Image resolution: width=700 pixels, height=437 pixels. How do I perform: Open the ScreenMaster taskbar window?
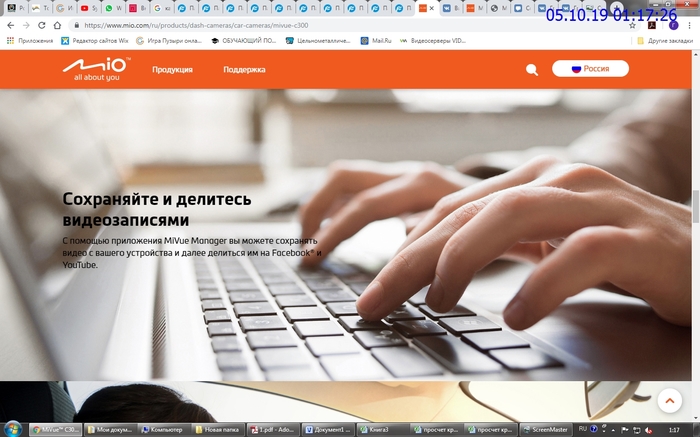point(546,429)
